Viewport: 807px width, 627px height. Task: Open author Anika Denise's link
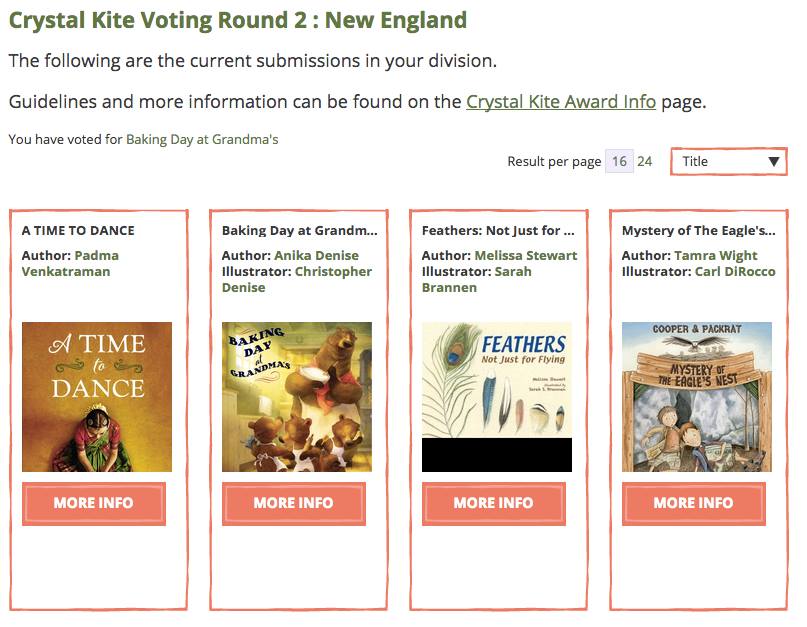click(316, 256)
